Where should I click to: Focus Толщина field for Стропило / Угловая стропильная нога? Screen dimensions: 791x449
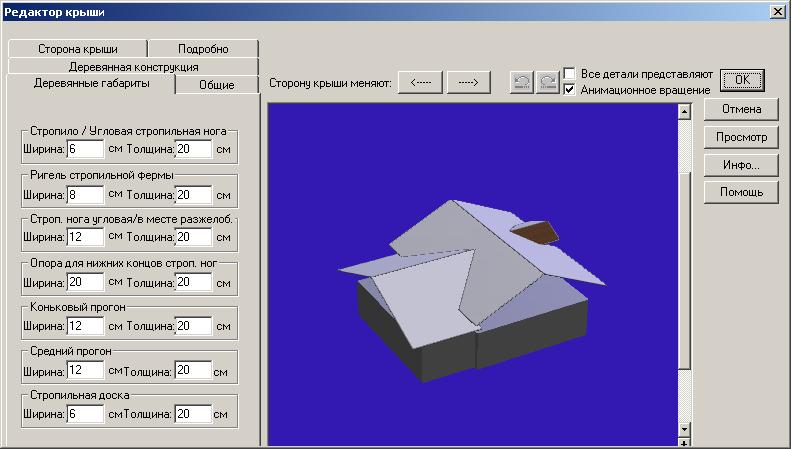(193, 149)
